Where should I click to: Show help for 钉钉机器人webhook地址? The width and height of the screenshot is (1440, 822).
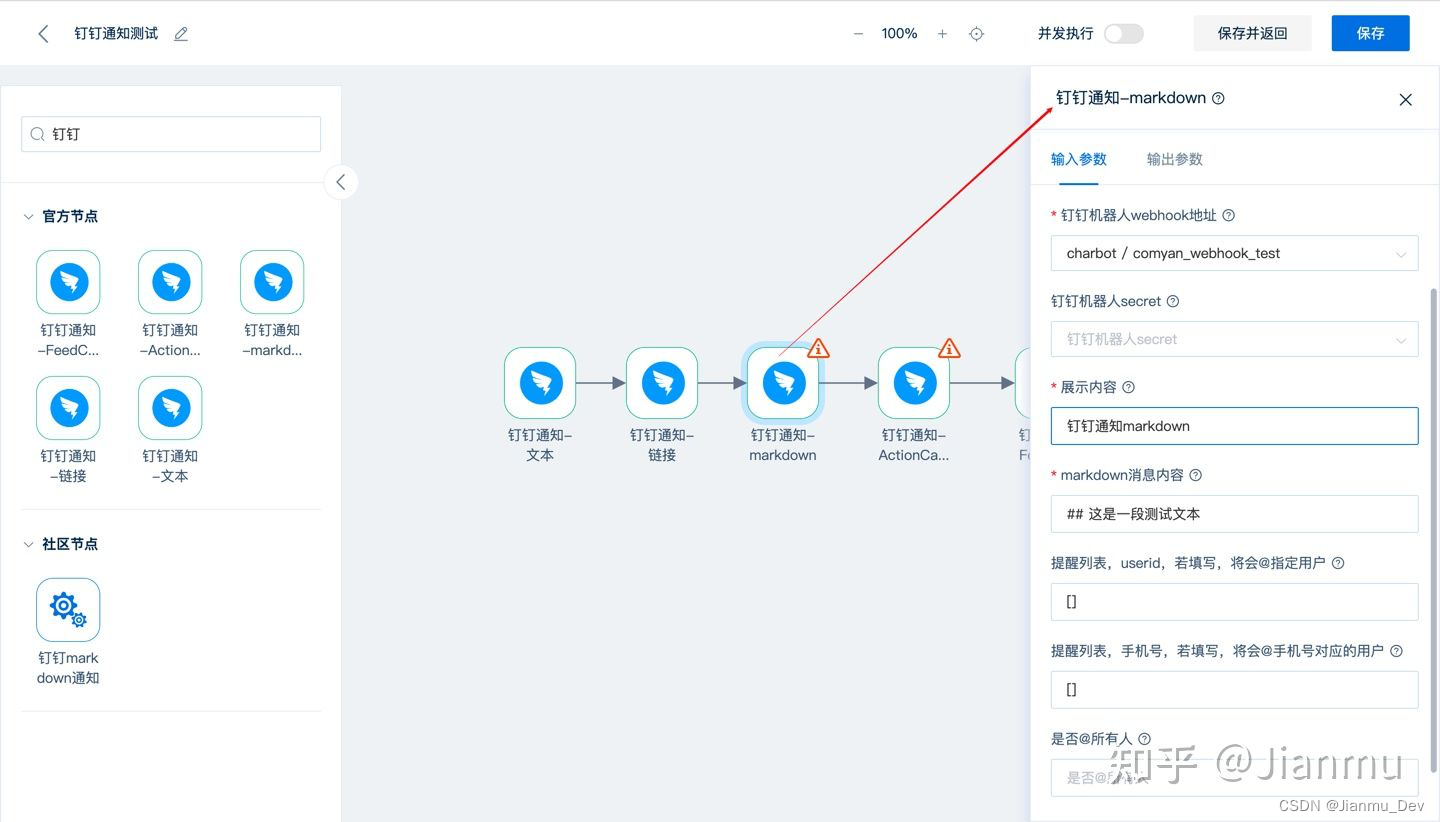coord(1229,215)
